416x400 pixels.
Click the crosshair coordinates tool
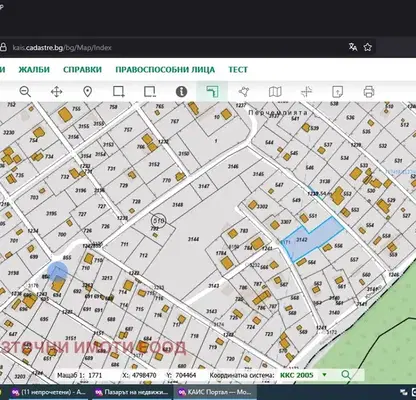306,91
